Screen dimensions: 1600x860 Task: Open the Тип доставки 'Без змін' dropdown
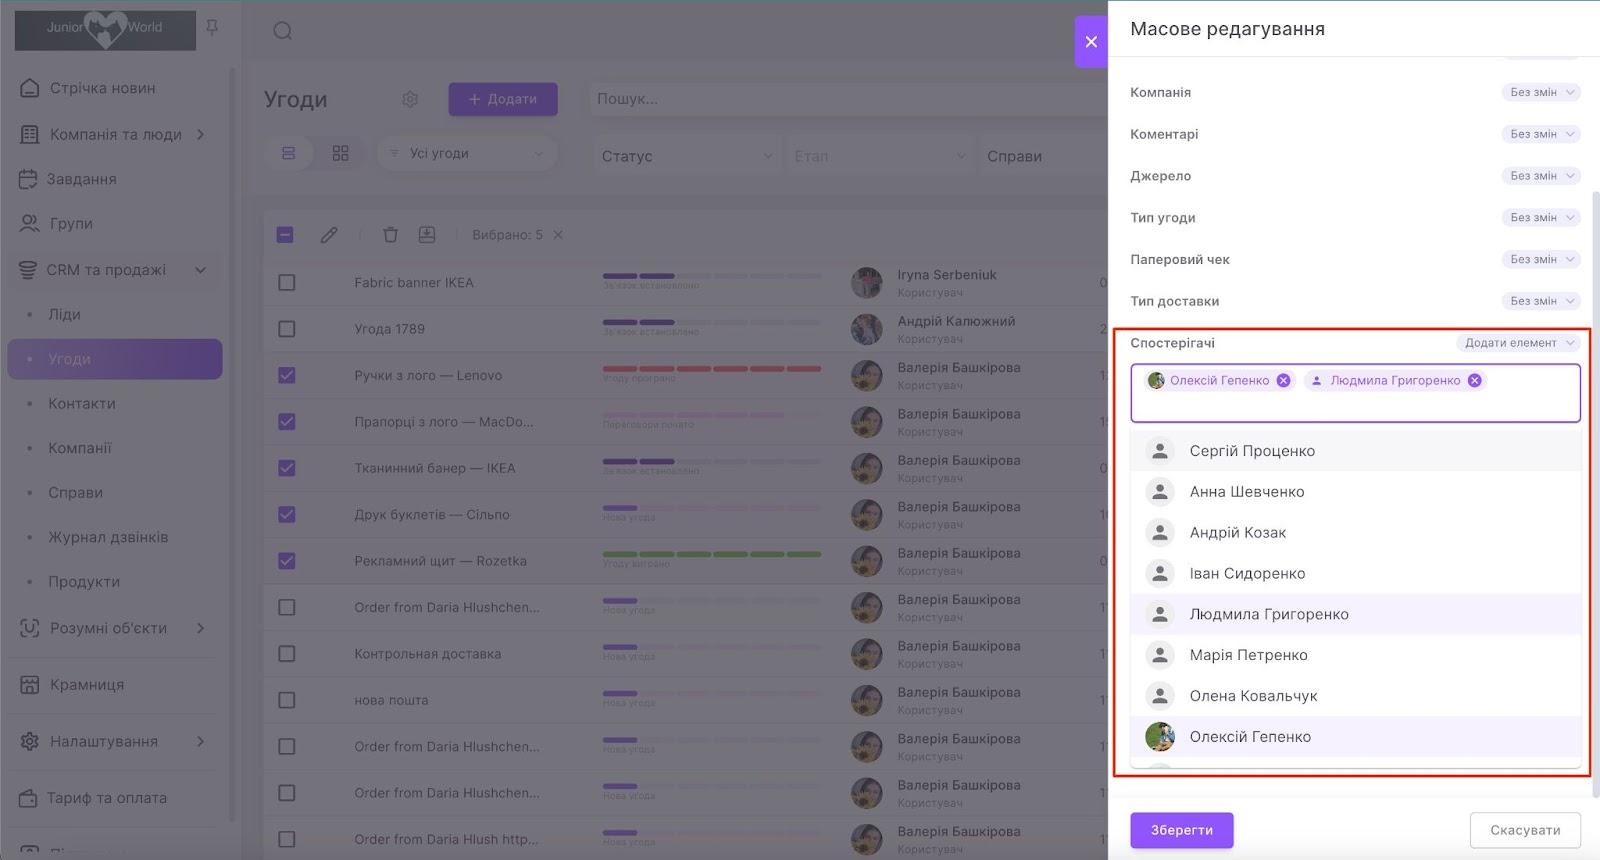(1540, 301)
